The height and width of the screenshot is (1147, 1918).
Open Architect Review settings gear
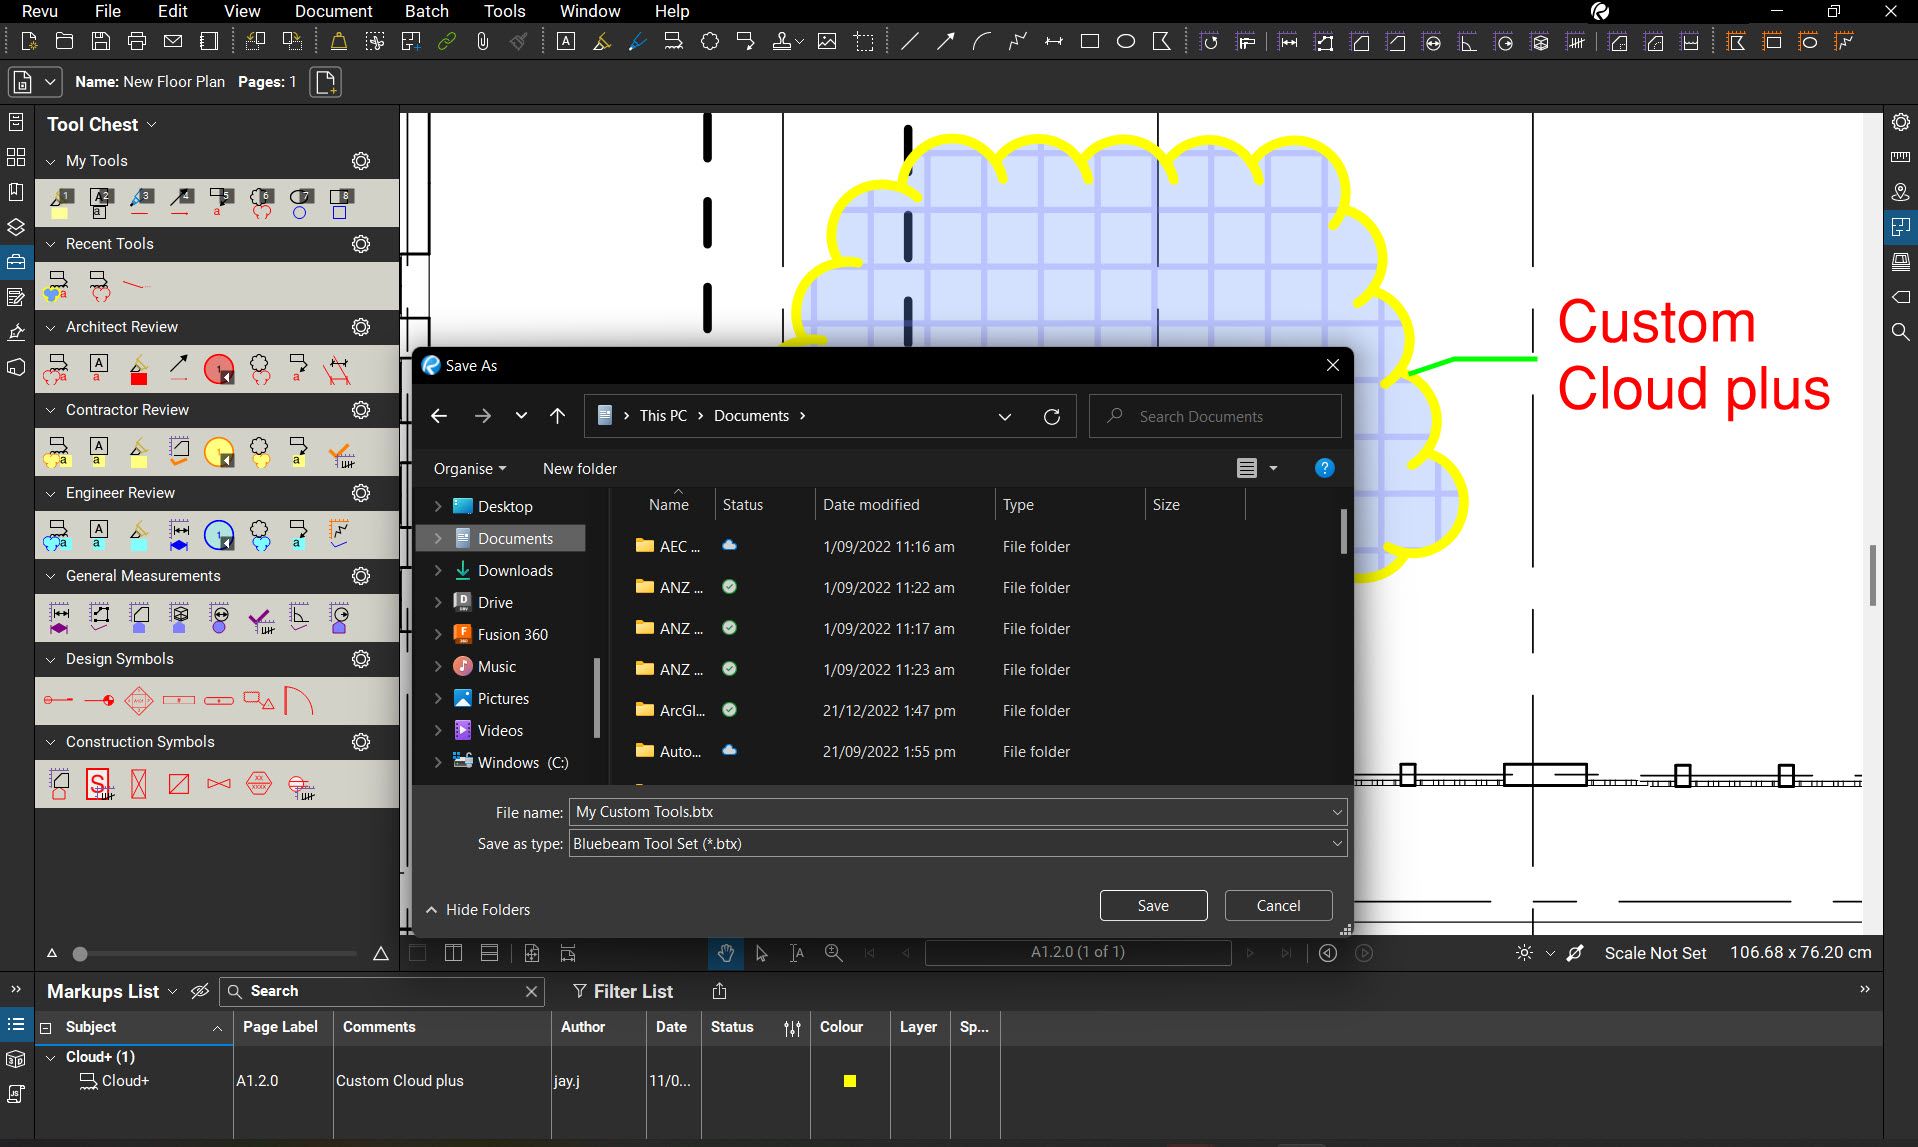(x=361, y=328)
